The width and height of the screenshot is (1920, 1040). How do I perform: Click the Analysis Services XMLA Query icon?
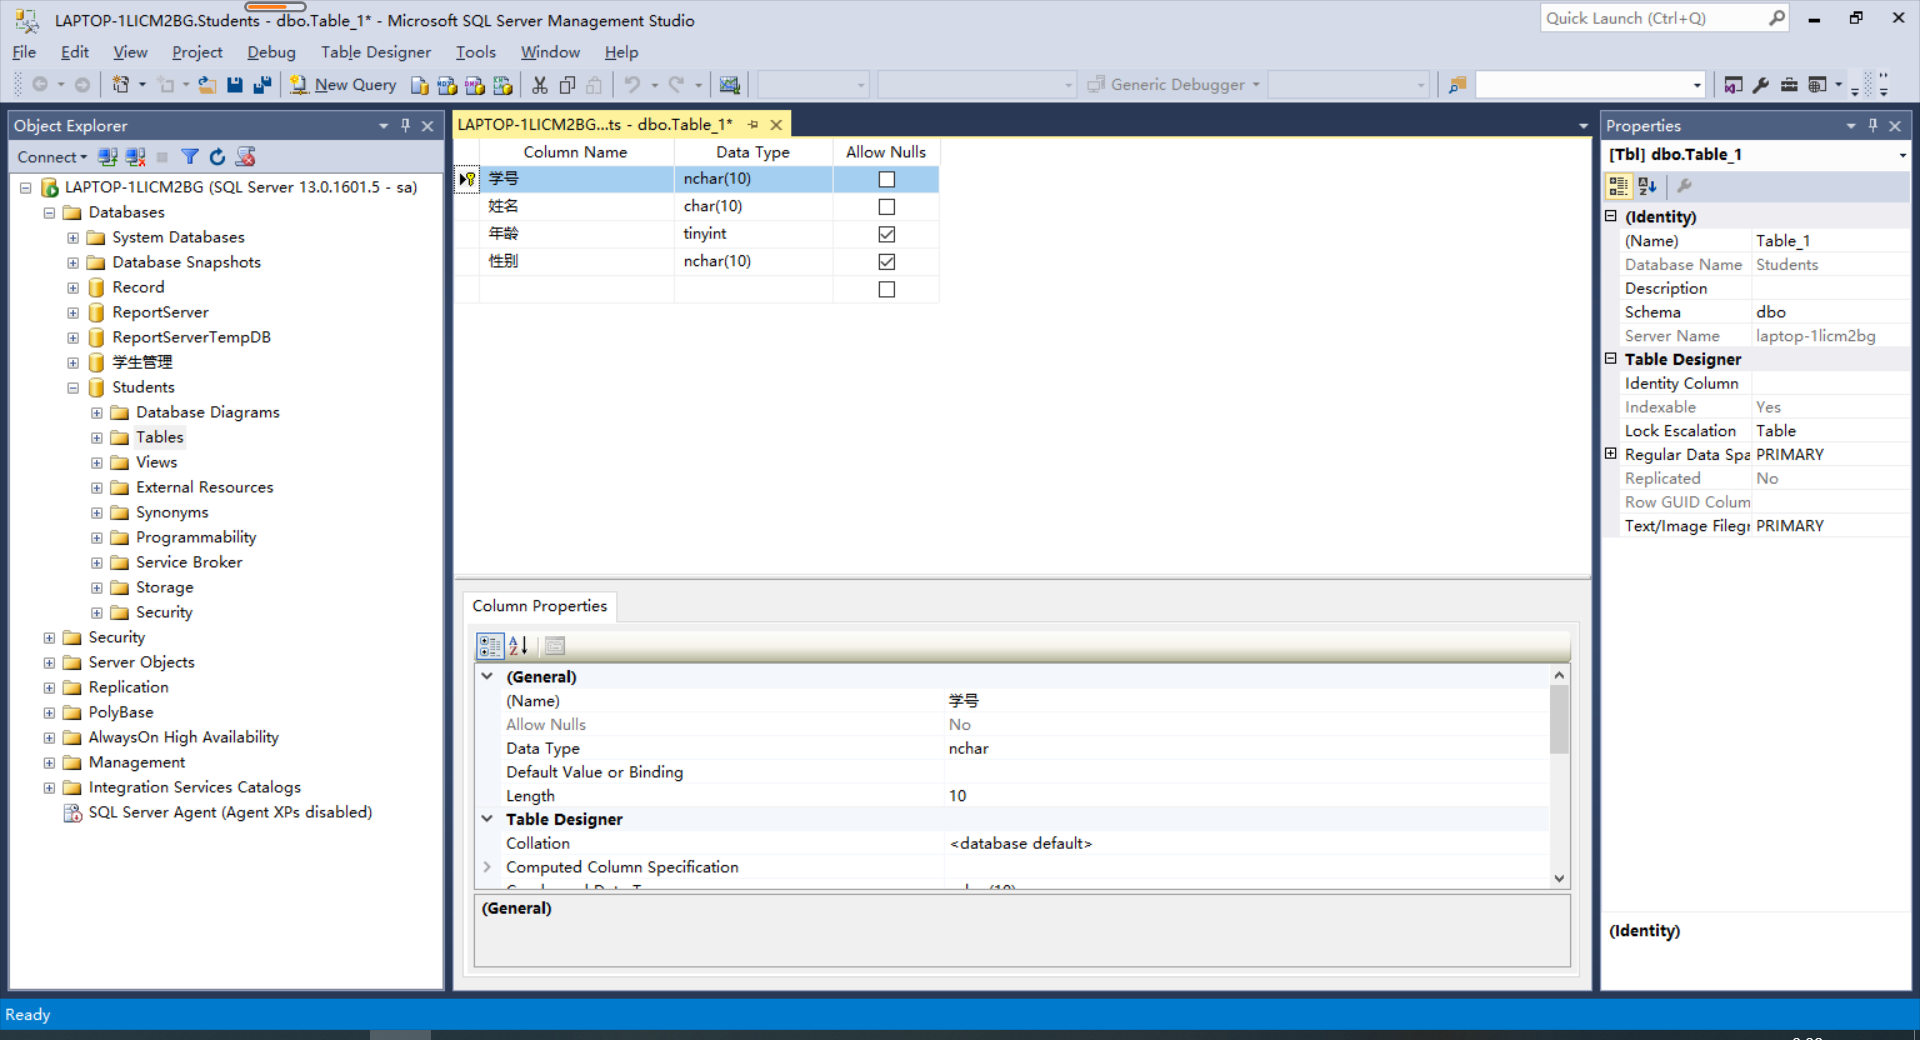point(503,85)
